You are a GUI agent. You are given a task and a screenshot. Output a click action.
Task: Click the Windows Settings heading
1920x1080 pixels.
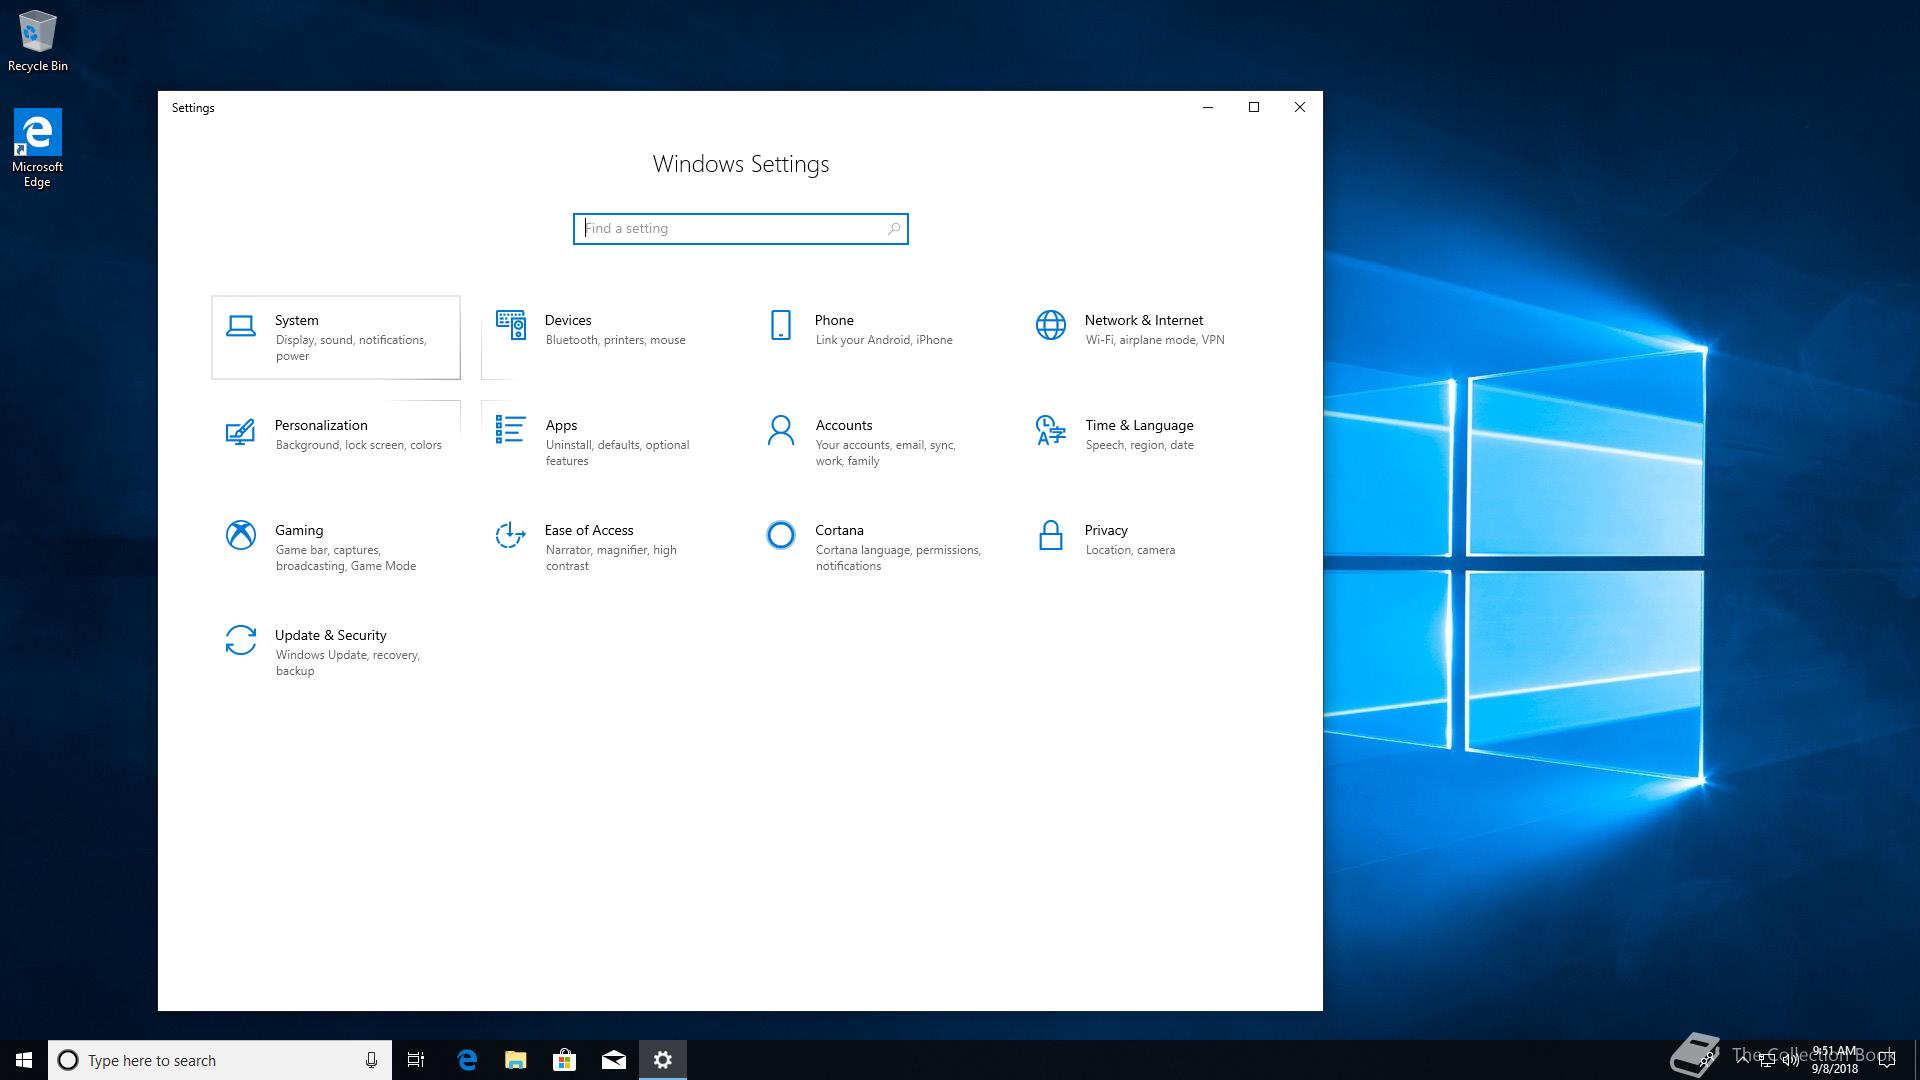coord(741,164)
